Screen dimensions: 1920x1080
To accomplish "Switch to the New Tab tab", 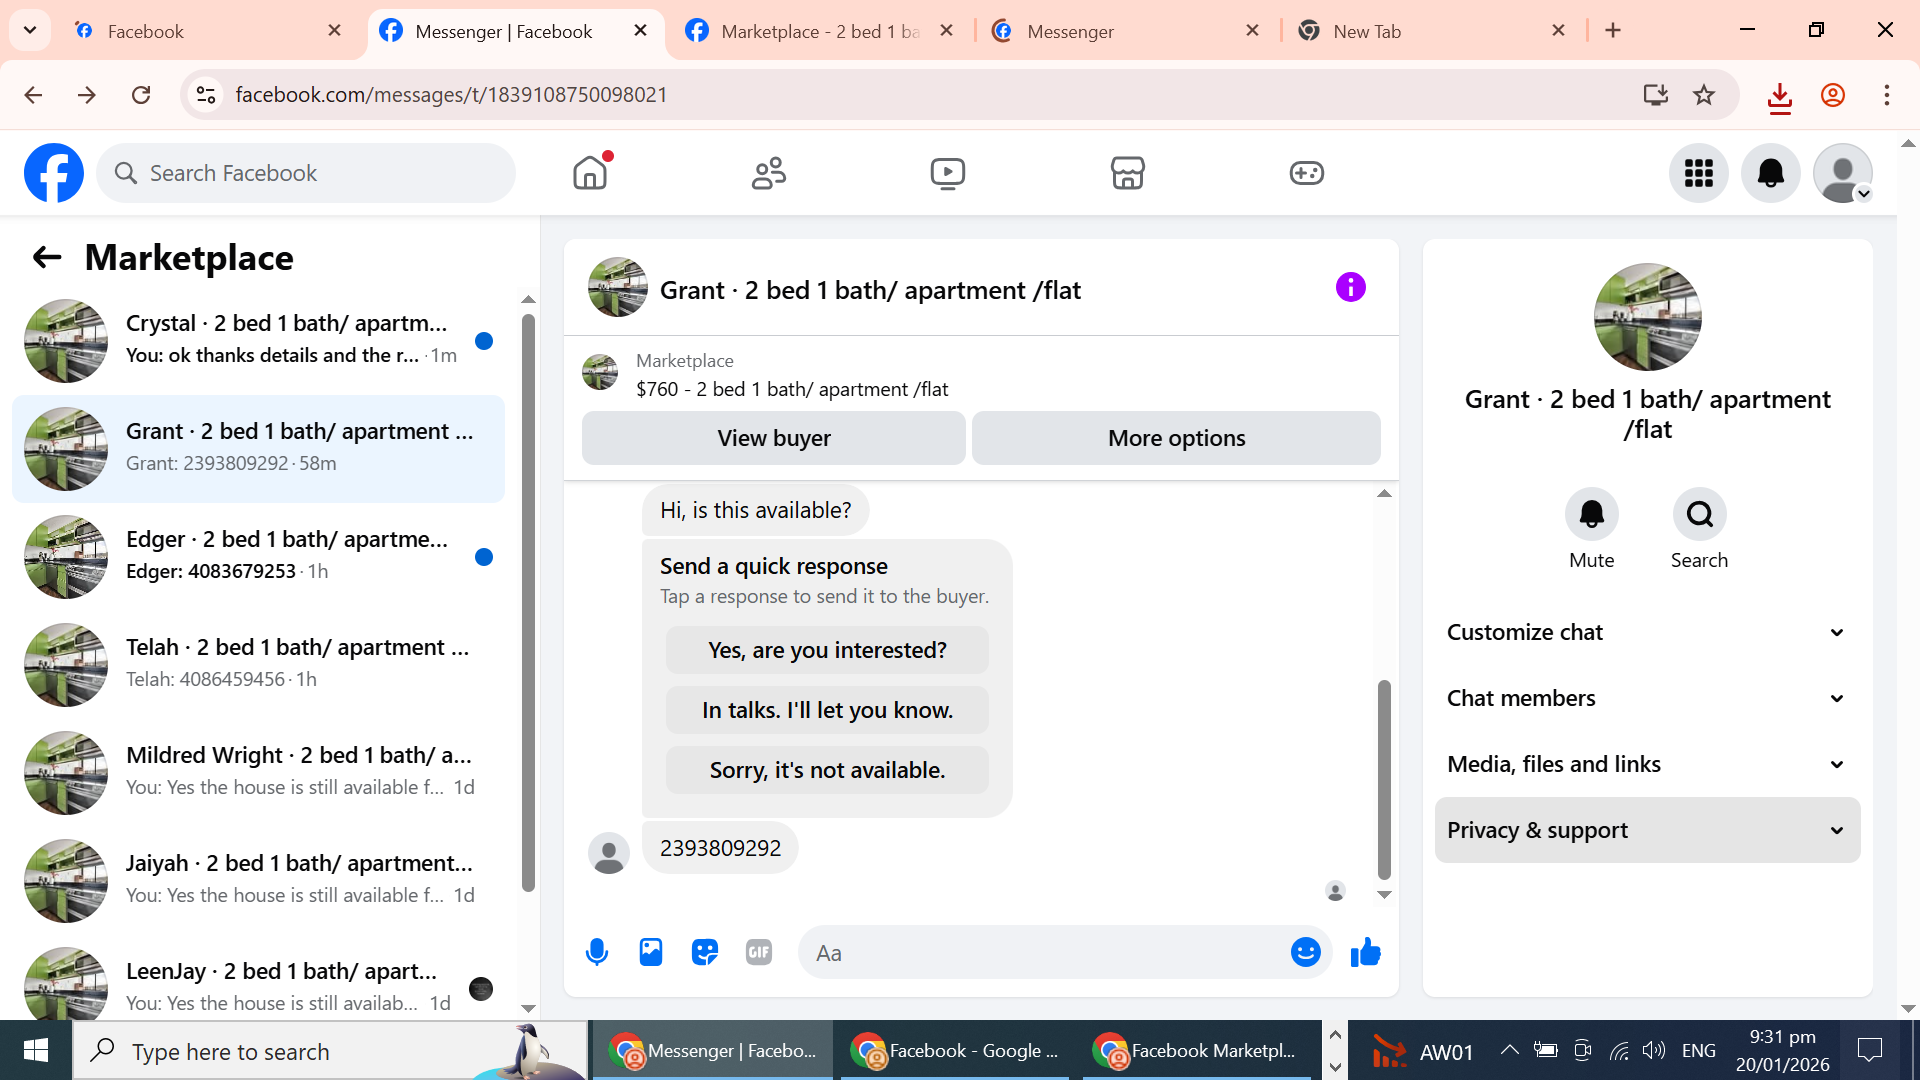I will [x=1431, y=31].
